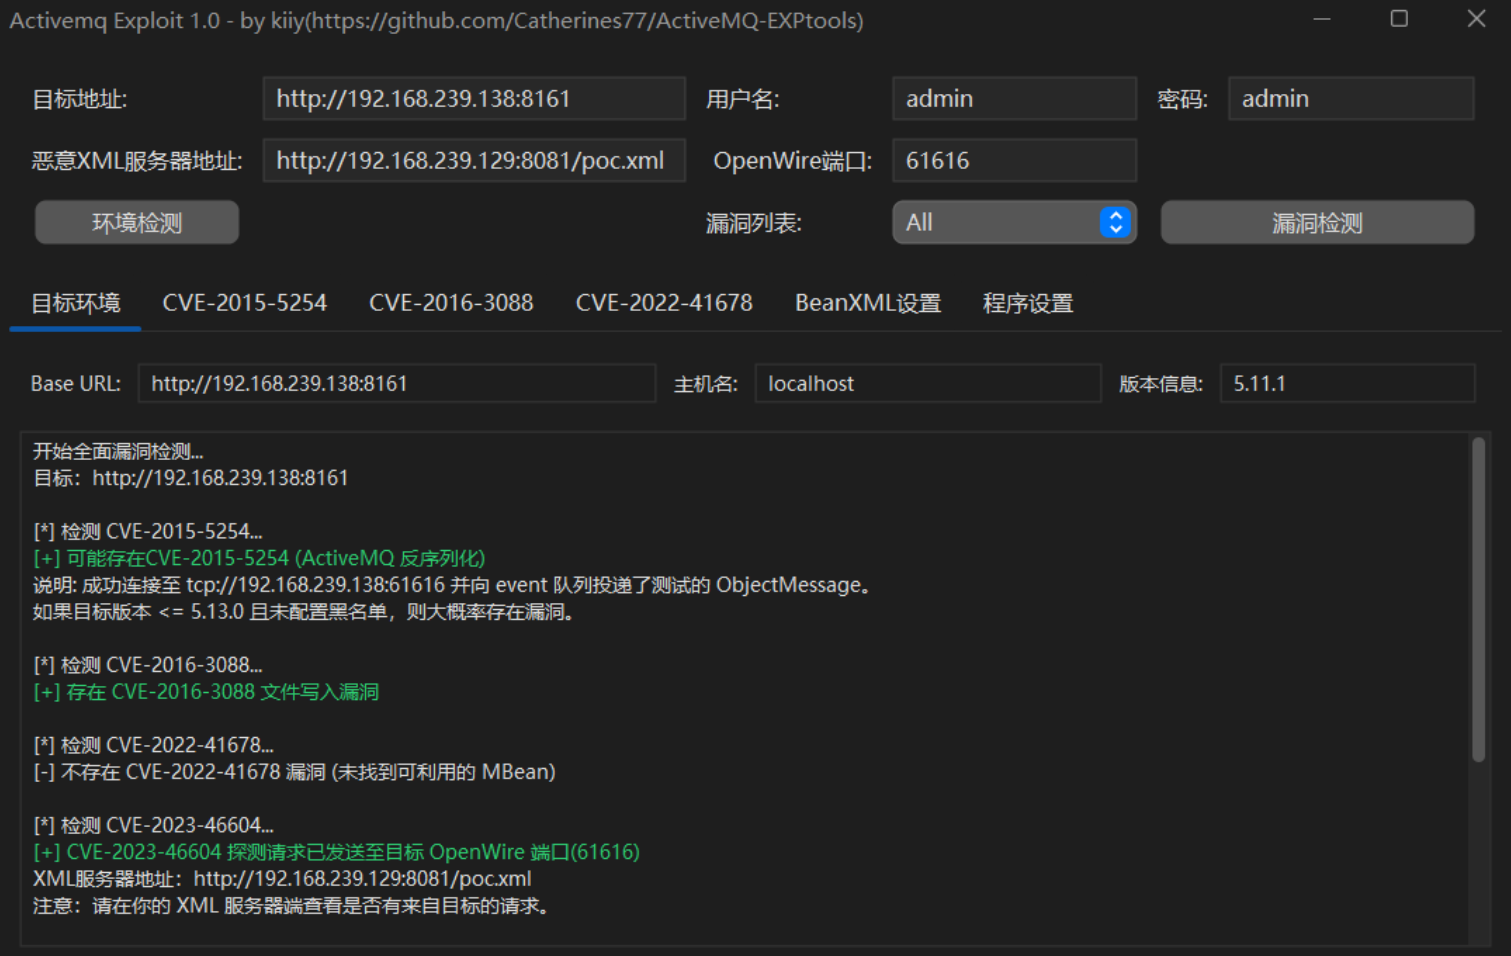Click log line 'CVE-2023-46604 探测请求已发送至目标'

[336, 852]
